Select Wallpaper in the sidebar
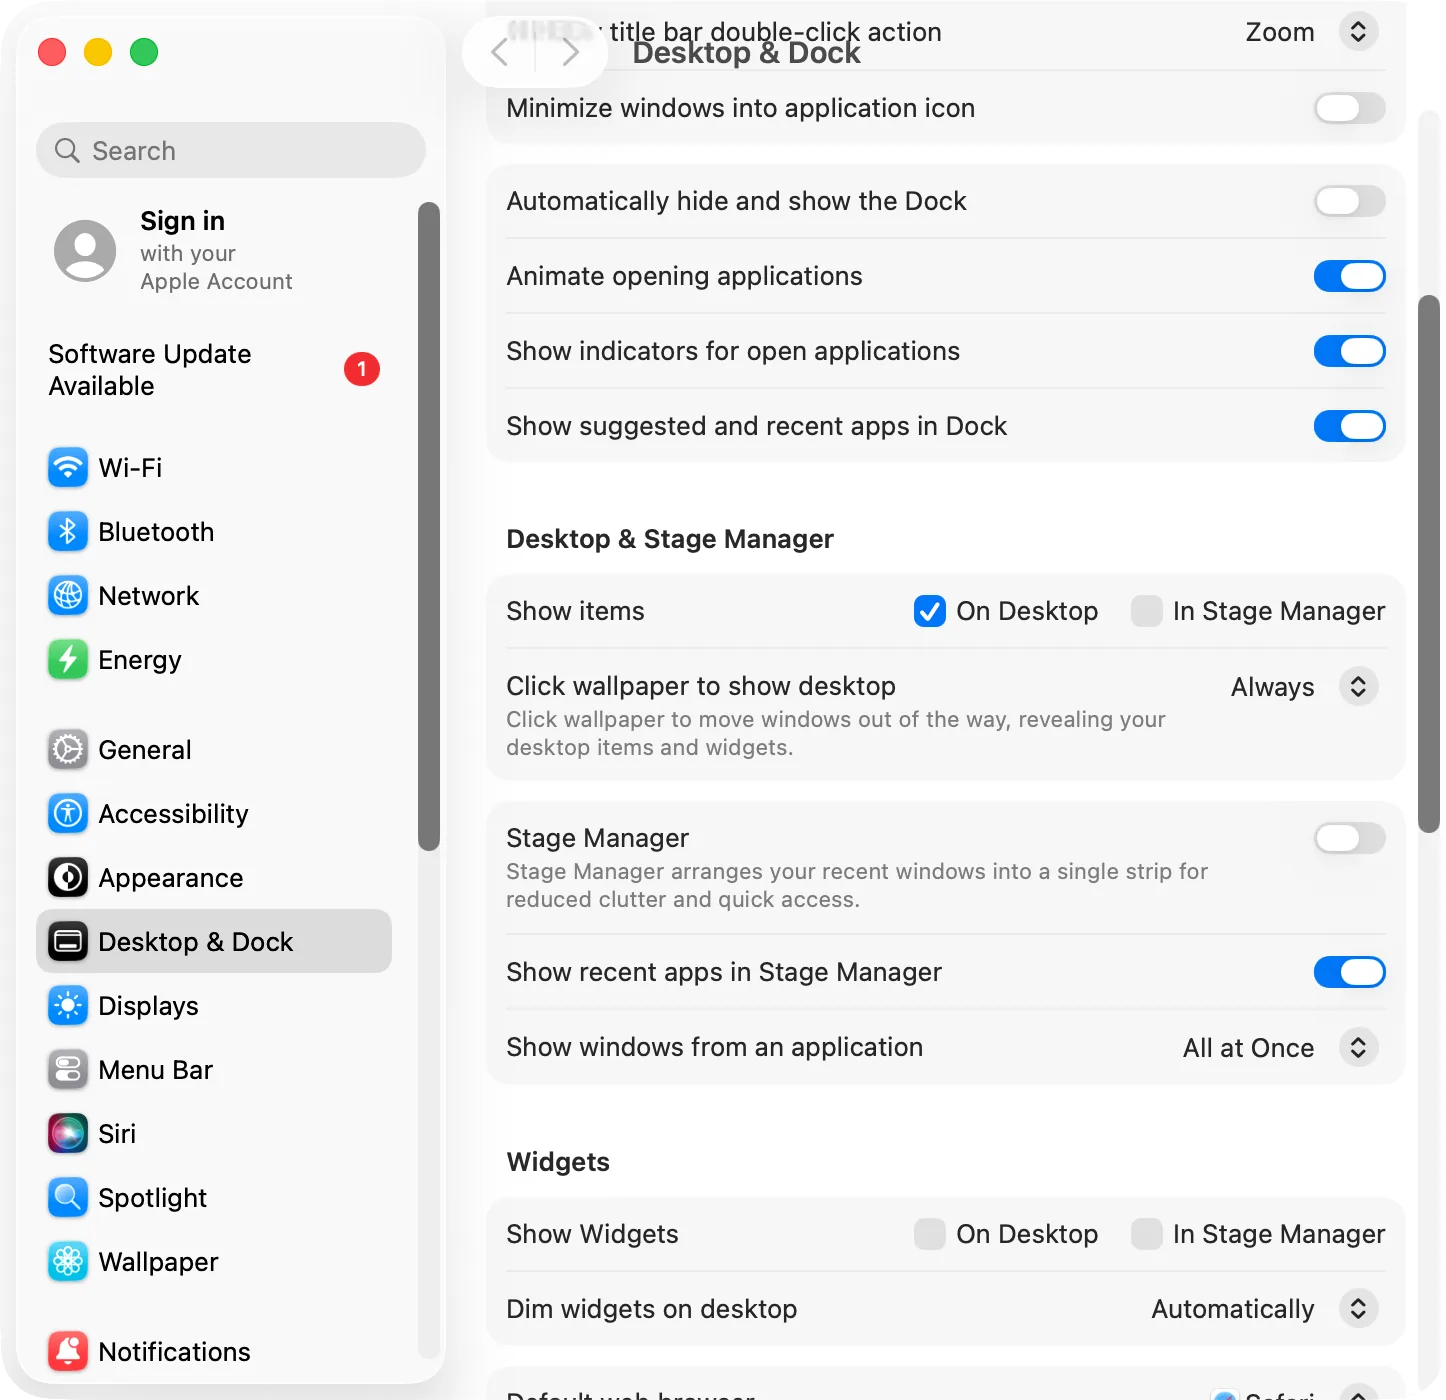This screenshot has height=1400, width=1446. pos(213,1261)
